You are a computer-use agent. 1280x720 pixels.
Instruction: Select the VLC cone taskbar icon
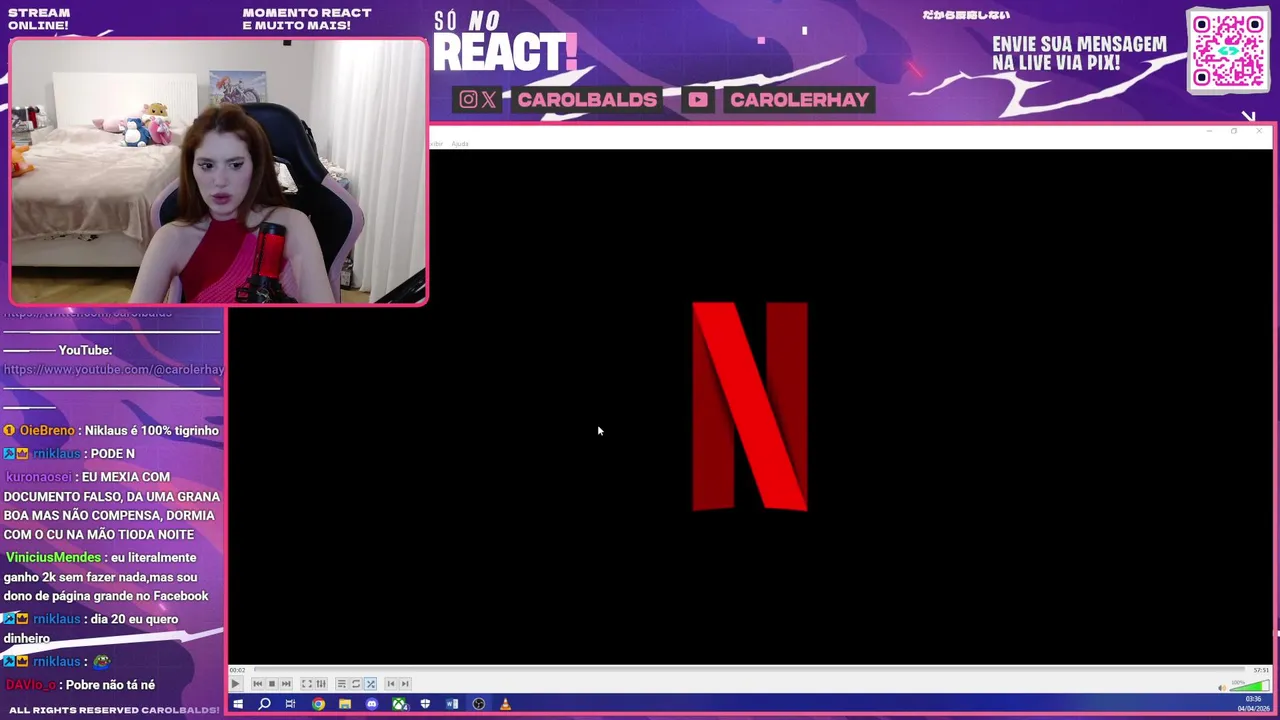click(505, 704)
